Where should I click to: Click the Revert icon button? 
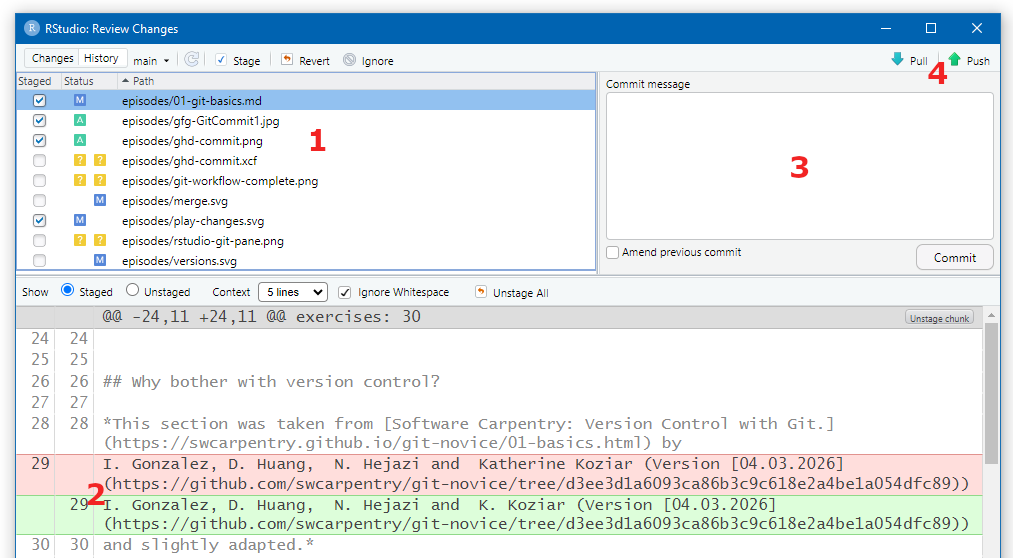(x=287, y=59)
